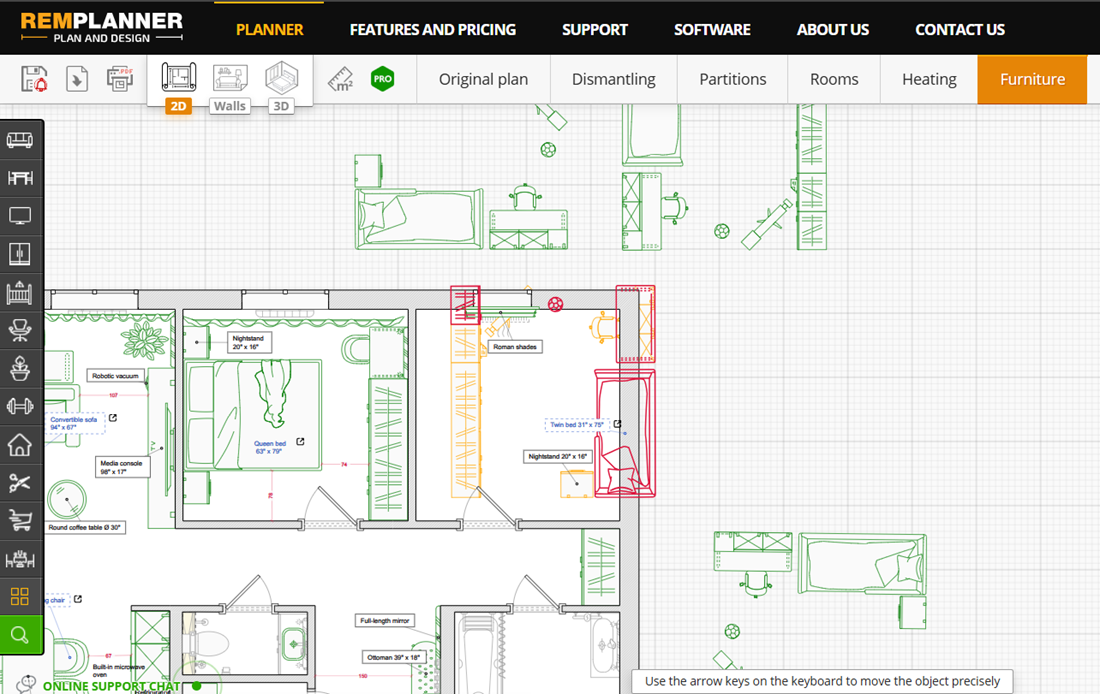Viewport: 1100px width, 694px height.
Task: Select the sofa furniture category icon
Action: (20, 140)
